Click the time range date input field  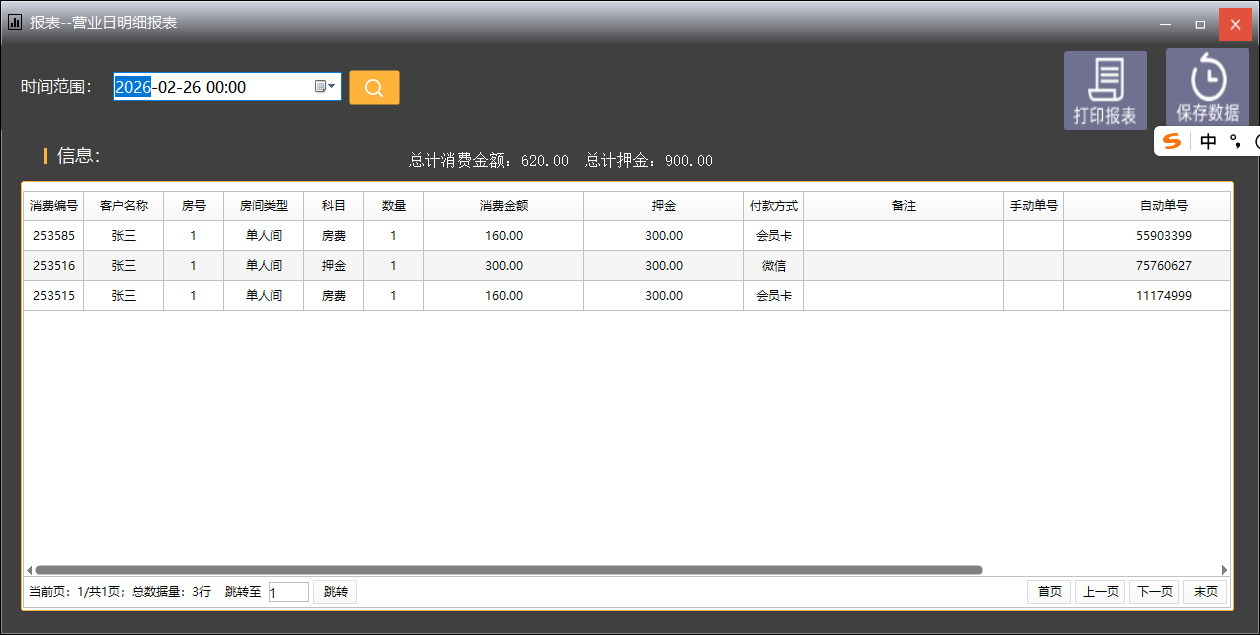tap(210, 87)
